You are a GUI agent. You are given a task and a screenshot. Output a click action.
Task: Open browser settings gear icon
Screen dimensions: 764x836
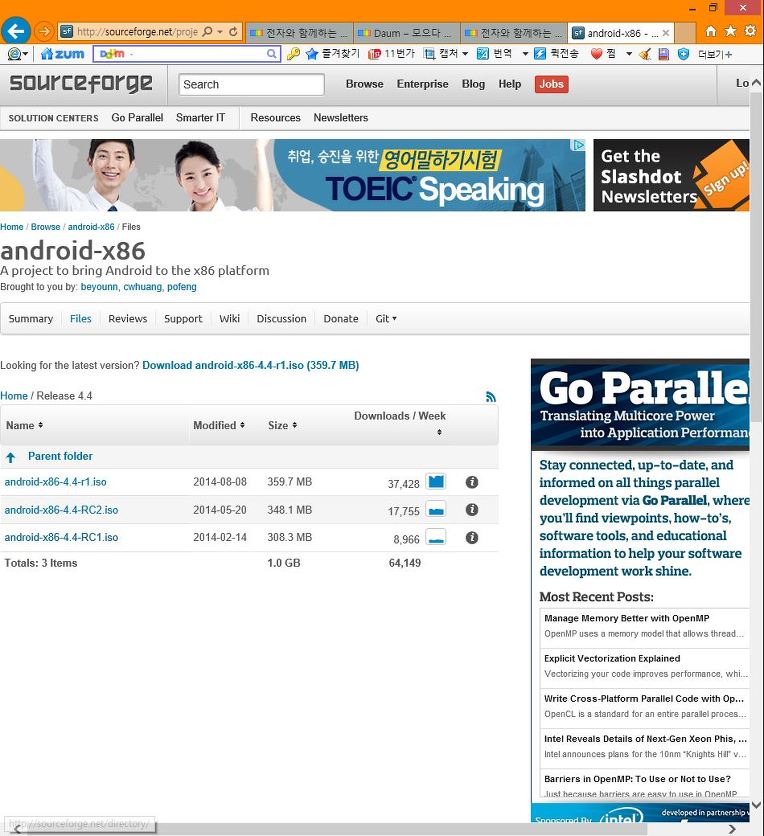pyautogui.click(x=750, y=30)
